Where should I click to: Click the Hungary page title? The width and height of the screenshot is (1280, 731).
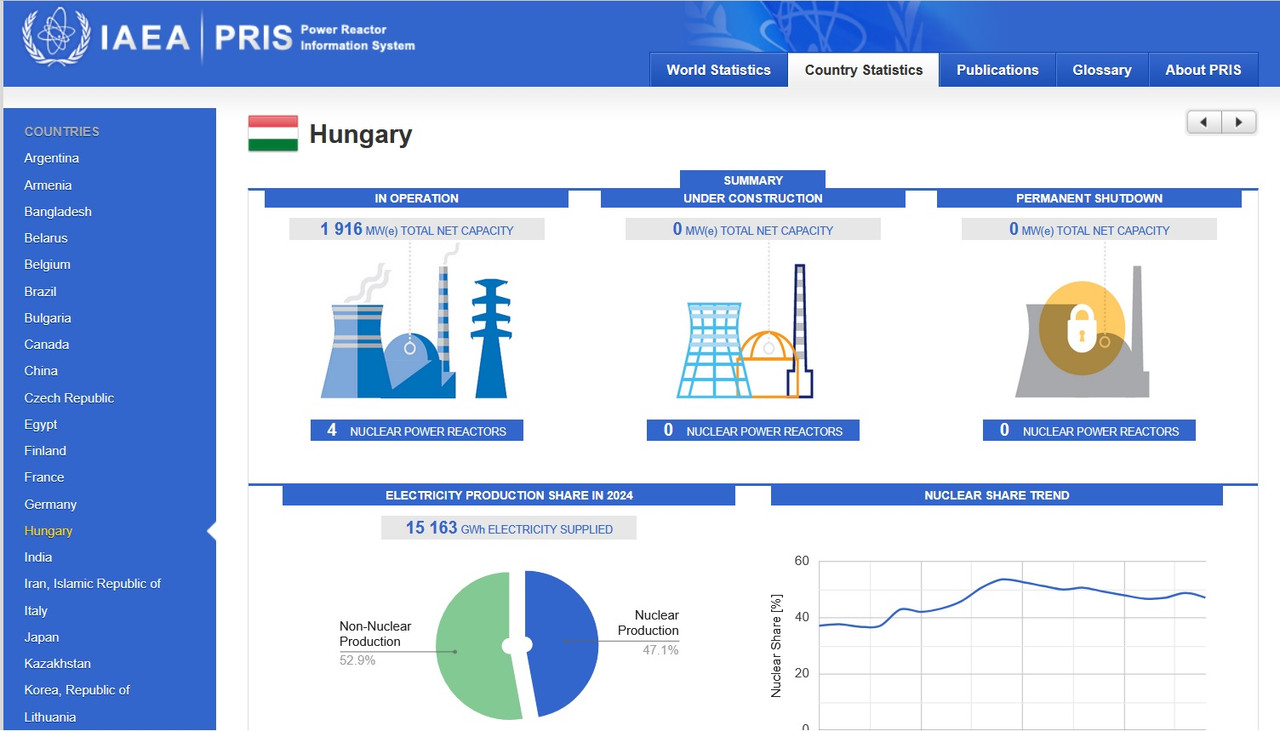pyautogui.click(x=361, y=134)
